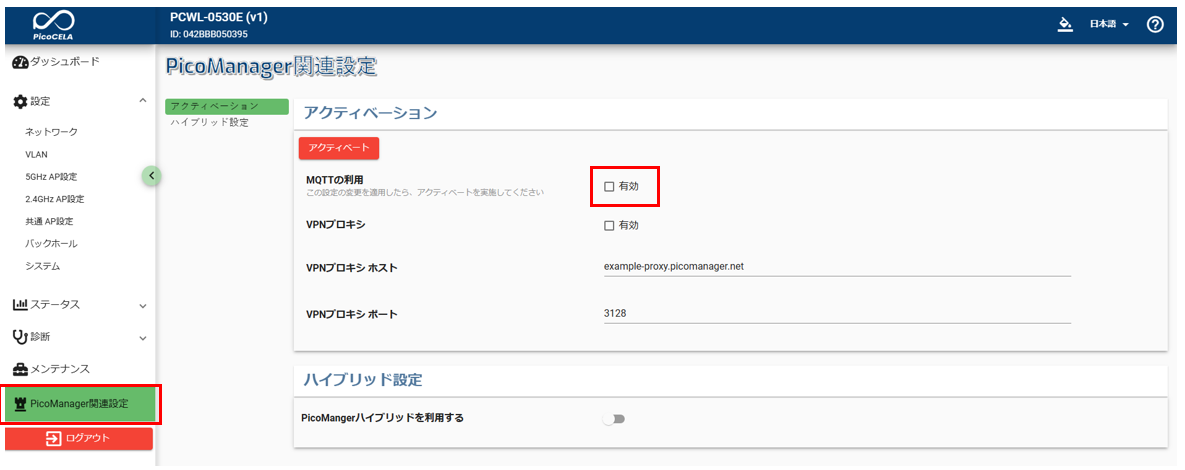The height and width of the screenshot is (470, 1185).
Task: Click the ステータス bar chart icon
Action: click(20, 305)
